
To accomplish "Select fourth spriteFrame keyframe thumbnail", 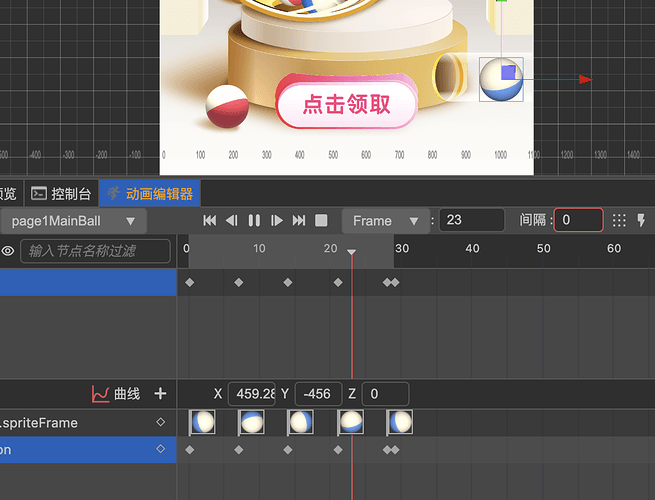I will [350, 422].
